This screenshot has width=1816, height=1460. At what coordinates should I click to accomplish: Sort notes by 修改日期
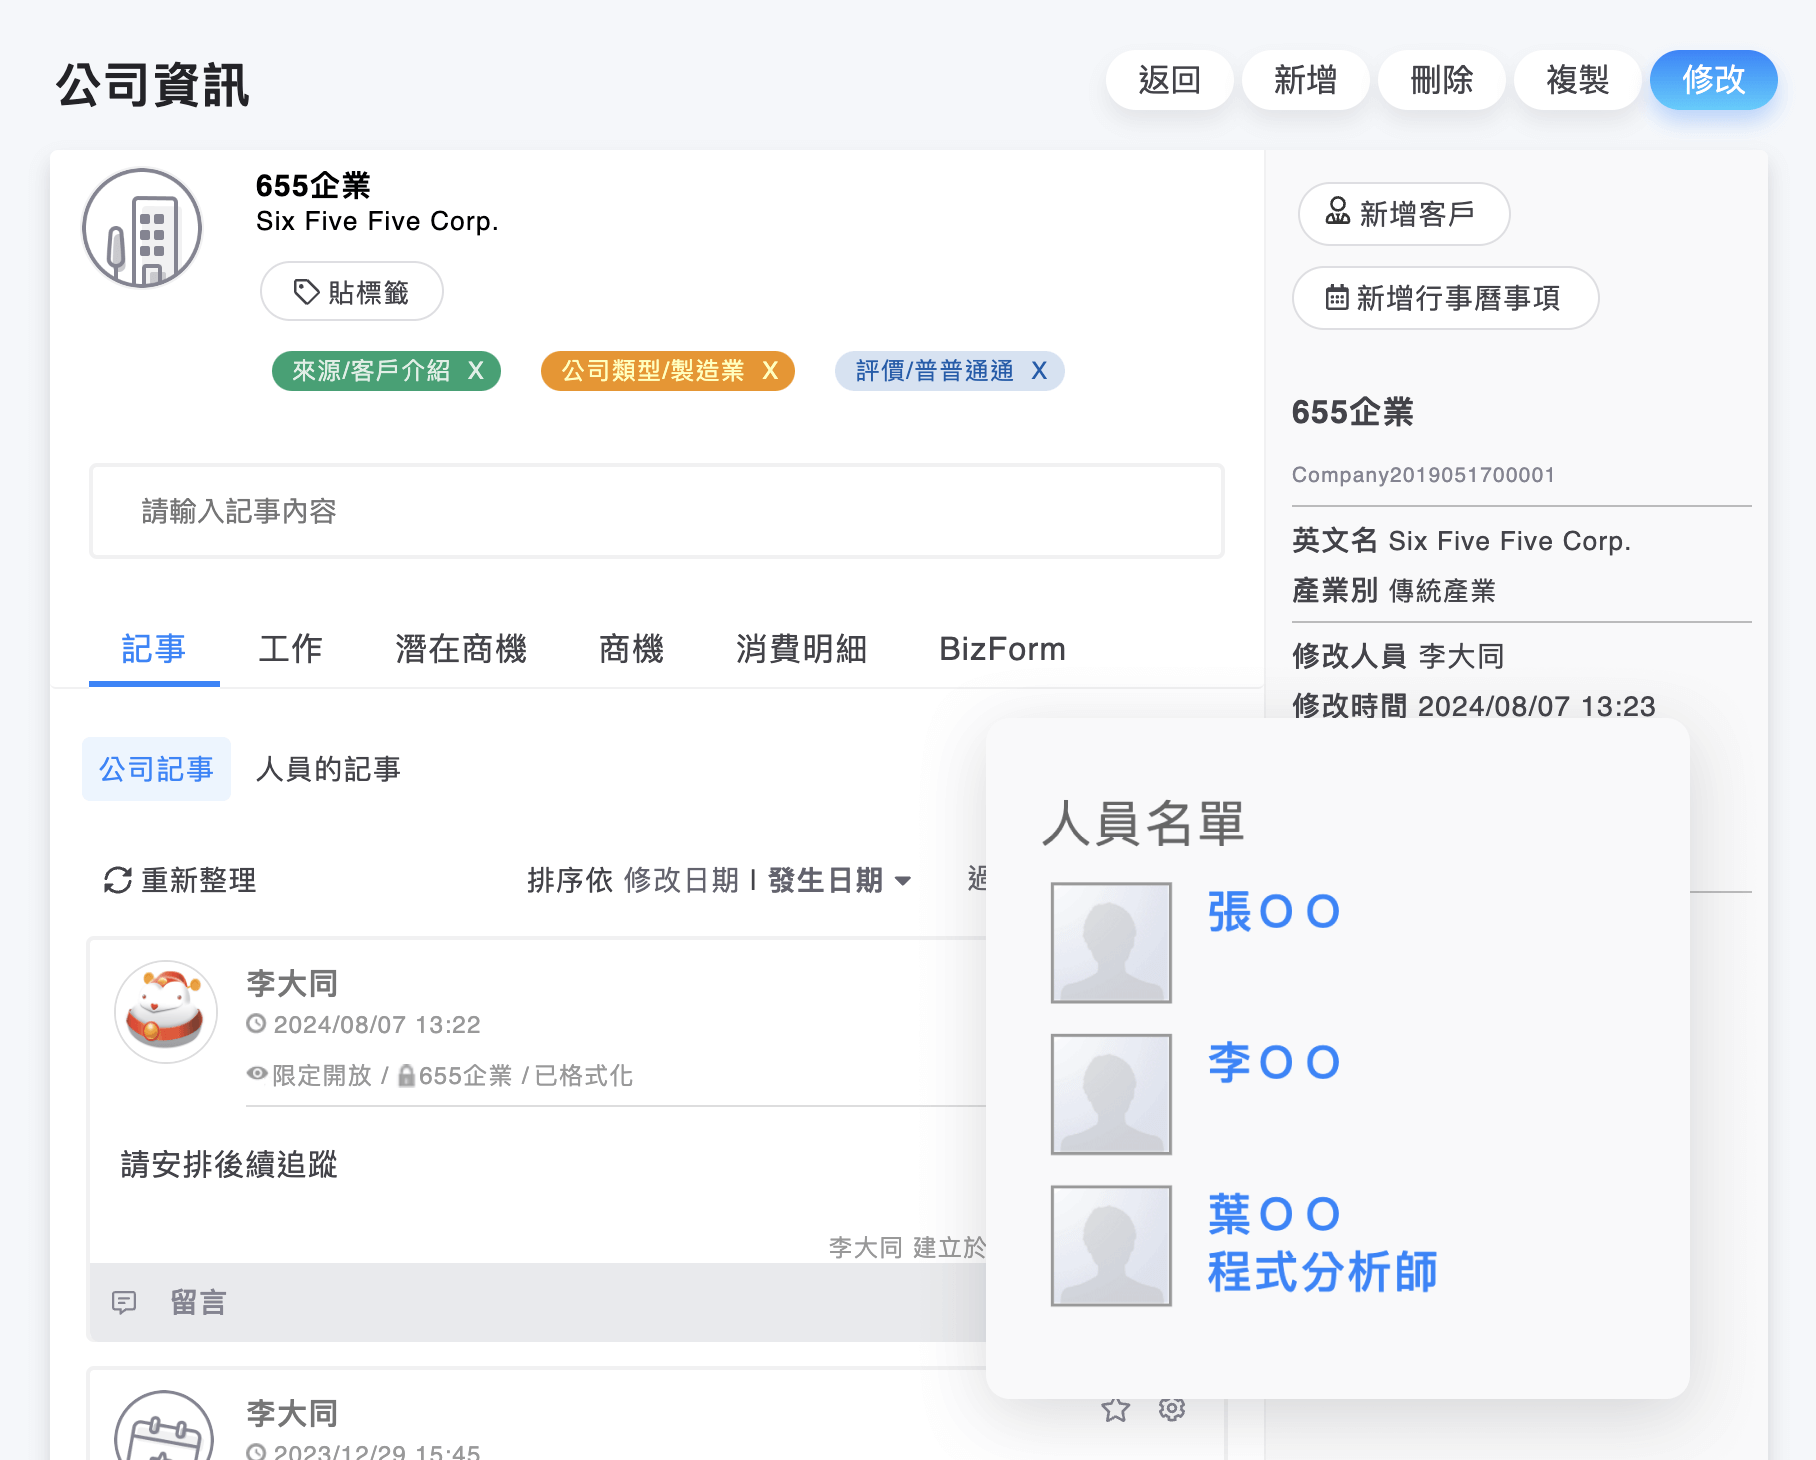[681, 880]
